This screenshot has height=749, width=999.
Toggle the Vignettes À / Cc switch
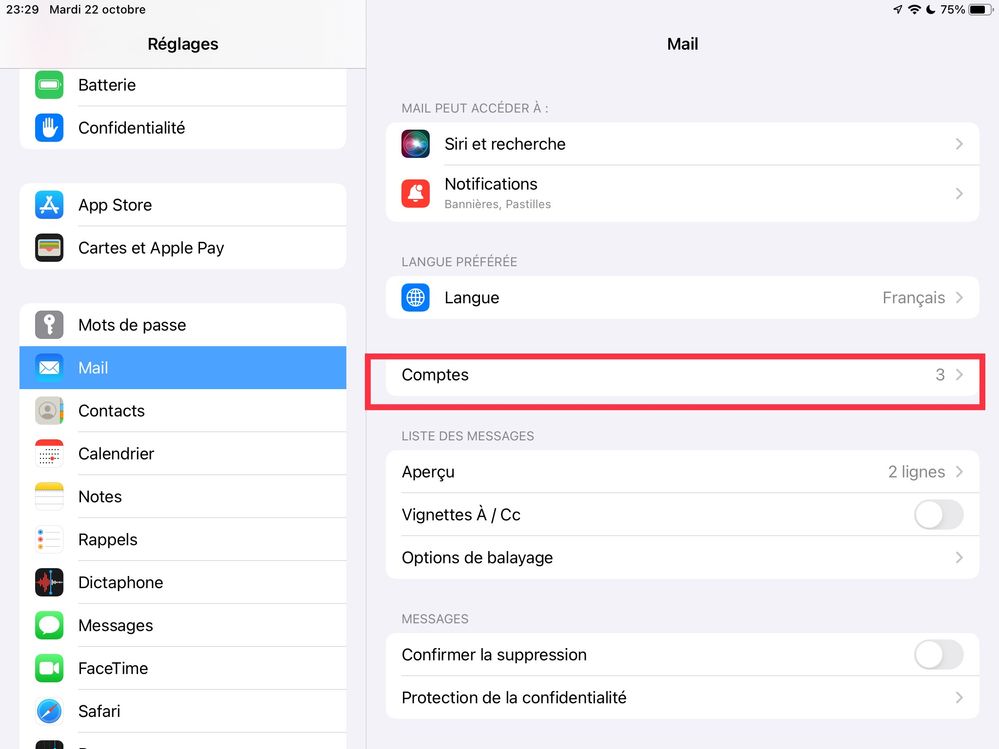938,515
